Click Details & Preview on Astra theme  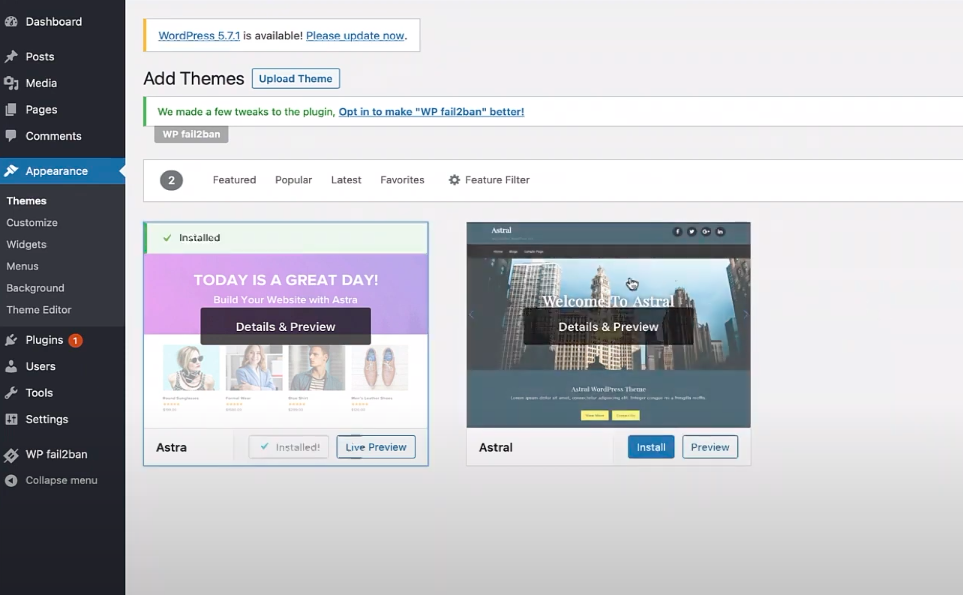pos(286,327)
